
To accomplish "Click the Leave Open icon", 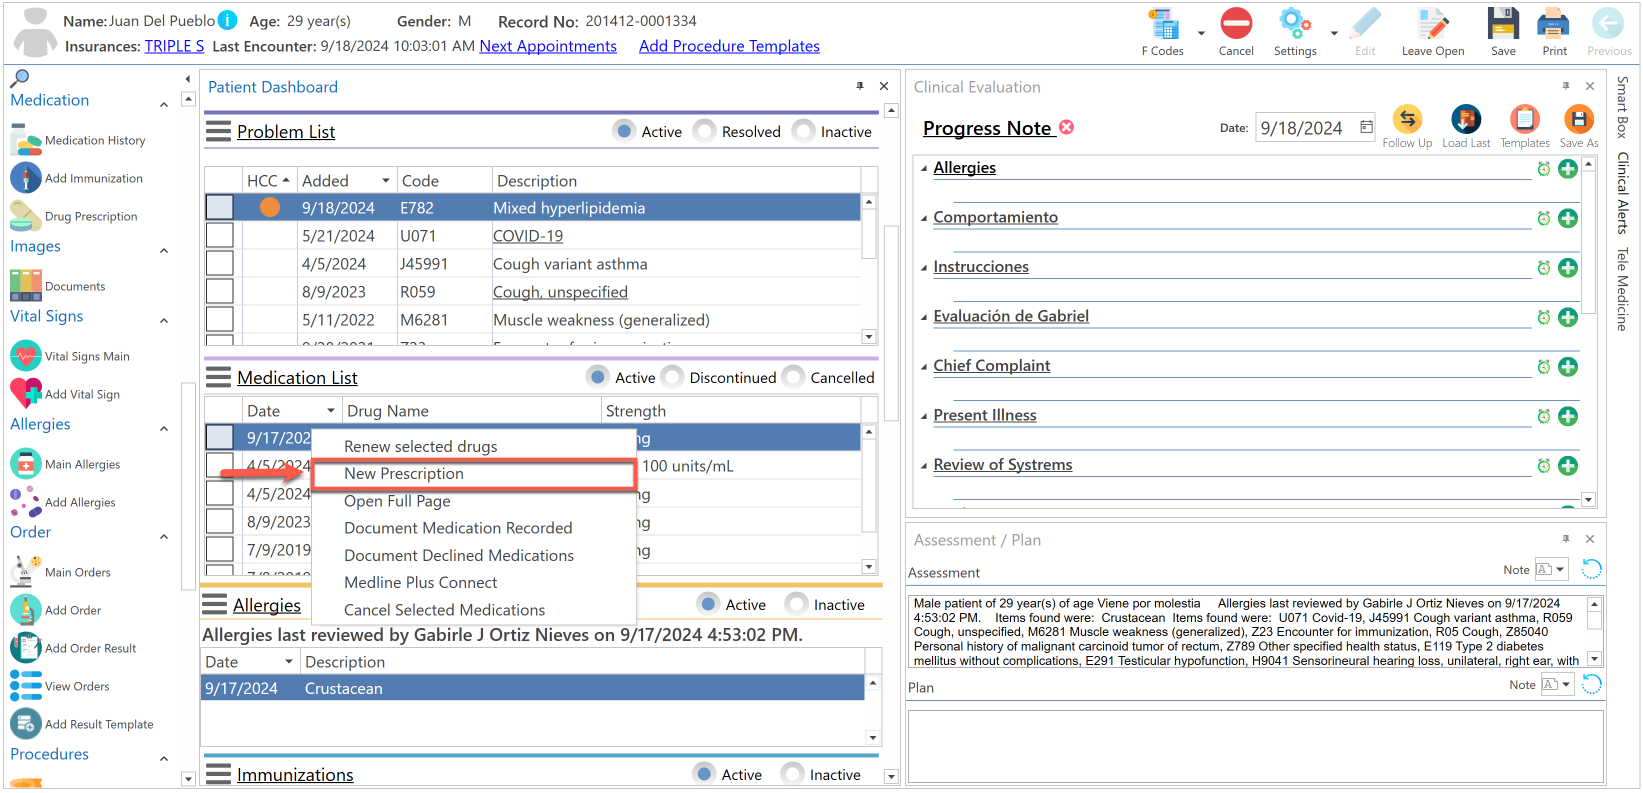I will 1432,24.
